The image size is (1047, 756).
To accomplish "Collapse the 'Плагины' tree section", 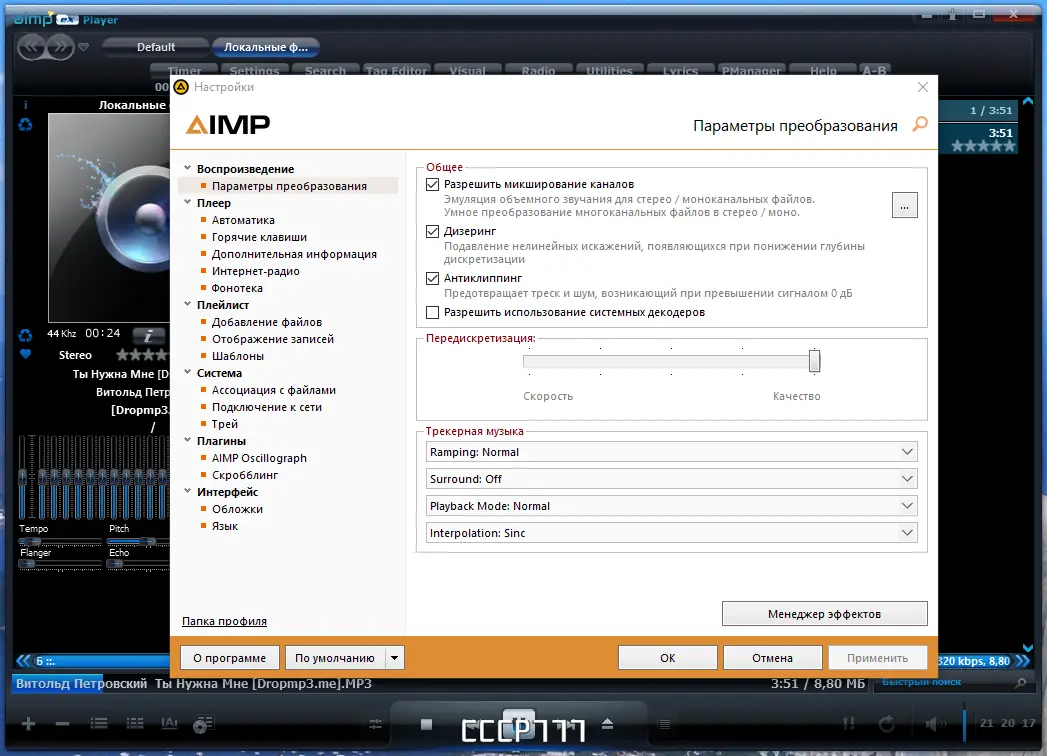I will [188, 440].
